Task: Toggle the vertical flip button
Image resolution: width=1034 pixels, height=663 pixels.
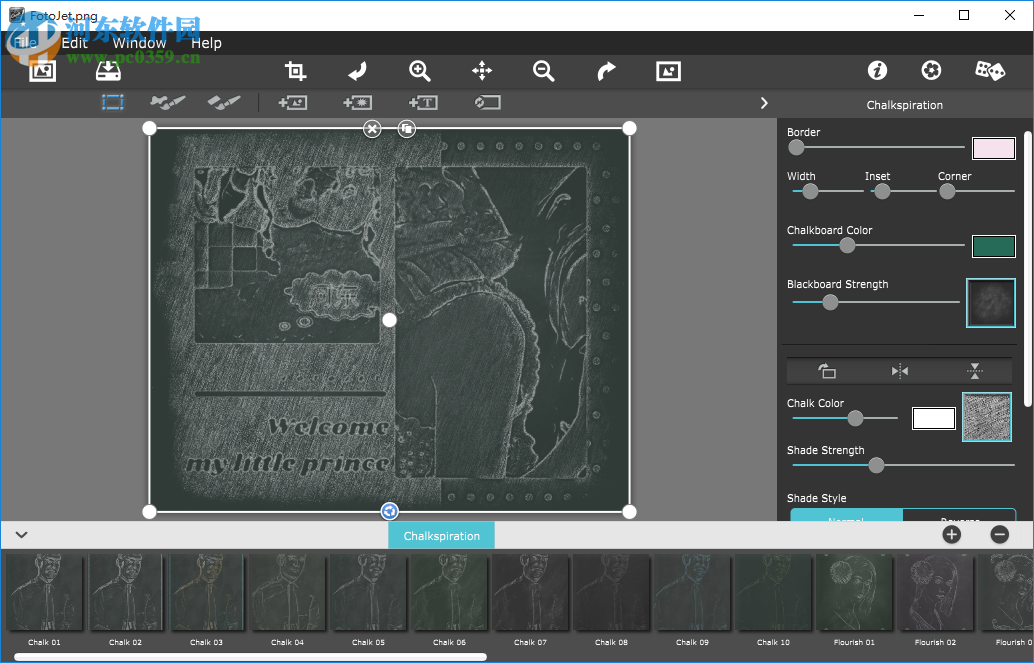Action: point(975,371)
